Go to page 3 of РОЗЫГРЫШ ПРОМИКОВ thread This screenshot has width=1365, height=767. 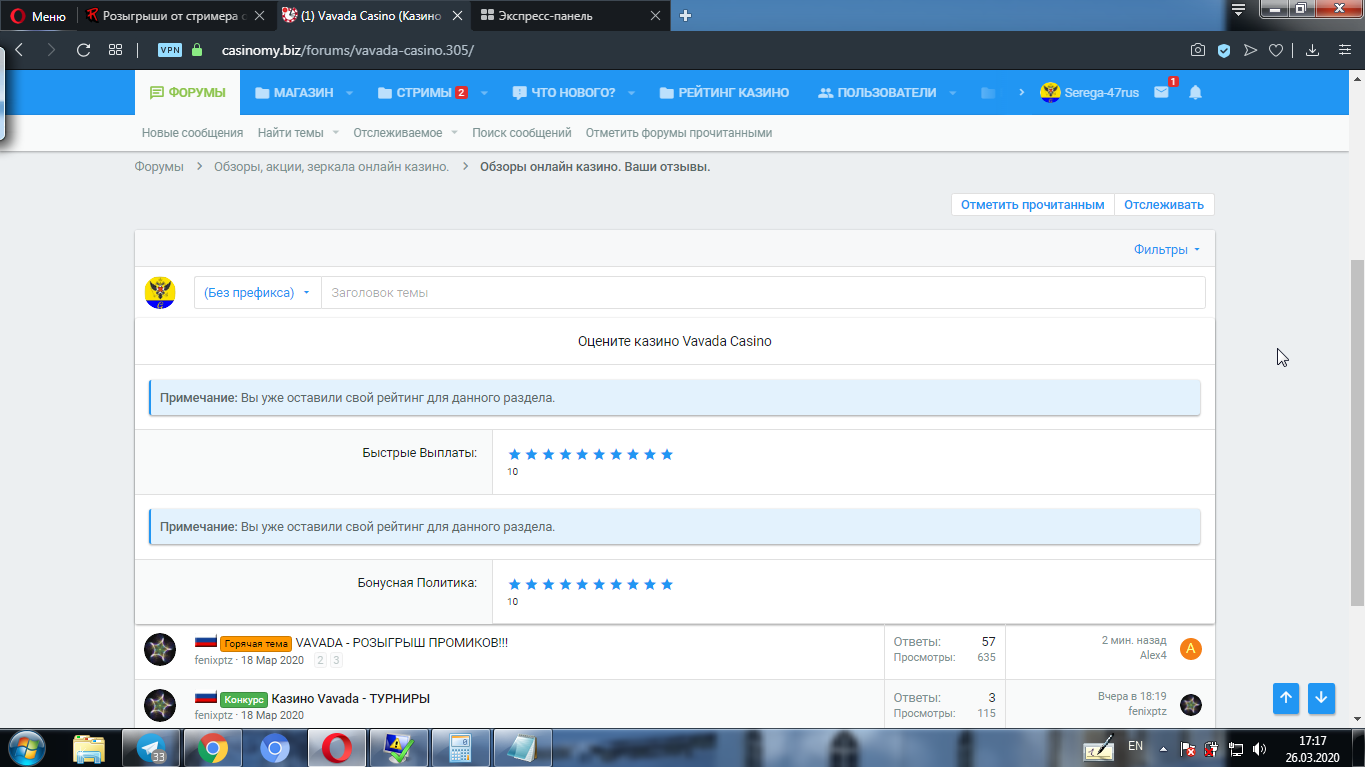click(337, 660)
